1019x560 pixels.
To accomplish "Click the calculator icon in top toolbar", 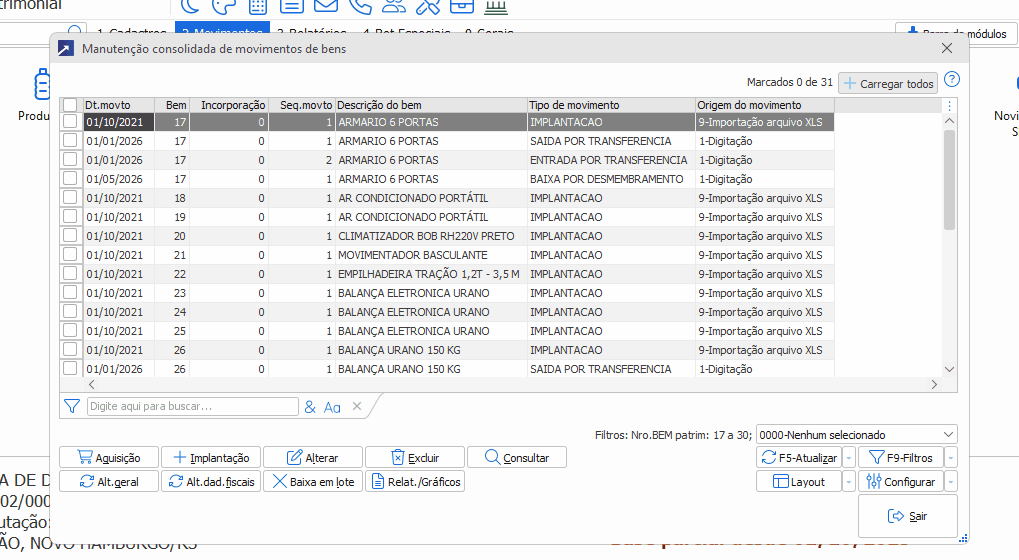I will click(258, 6).
